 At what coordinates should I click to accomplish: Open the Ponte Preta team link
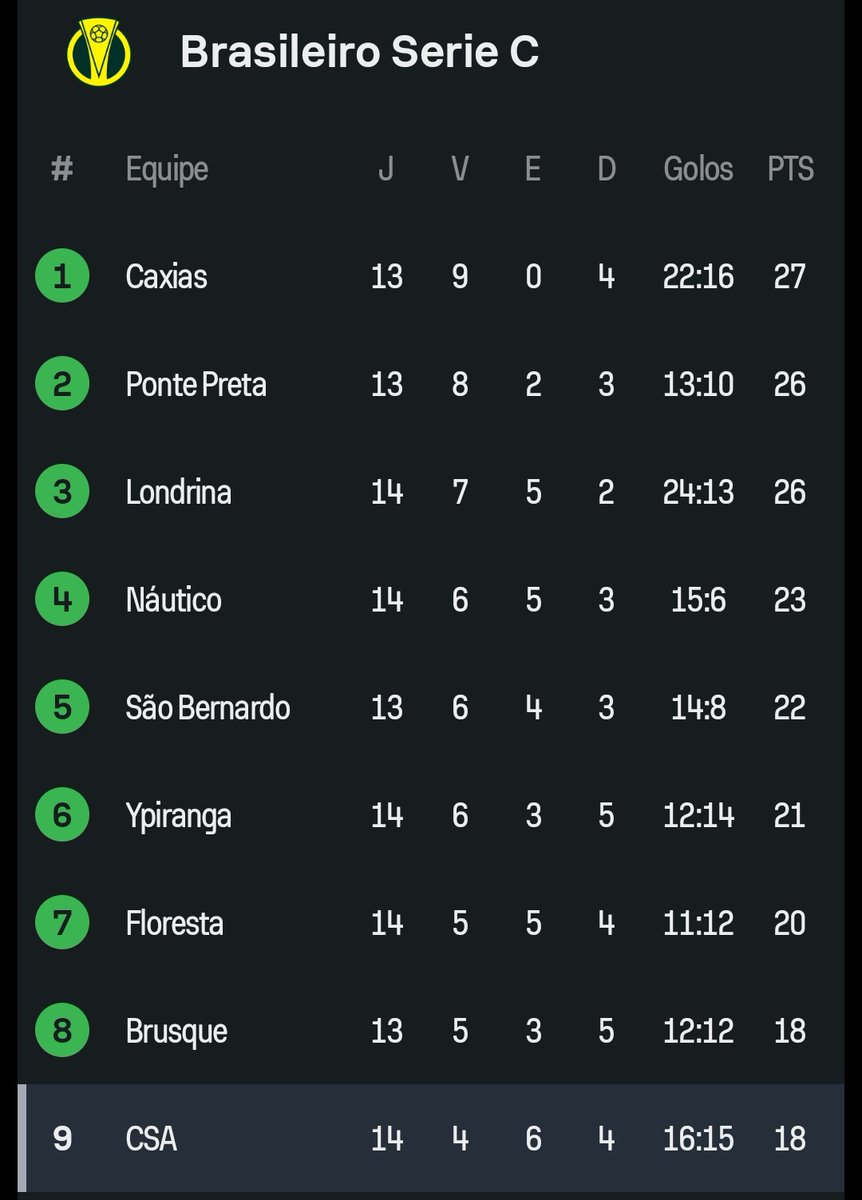point(196,384)
